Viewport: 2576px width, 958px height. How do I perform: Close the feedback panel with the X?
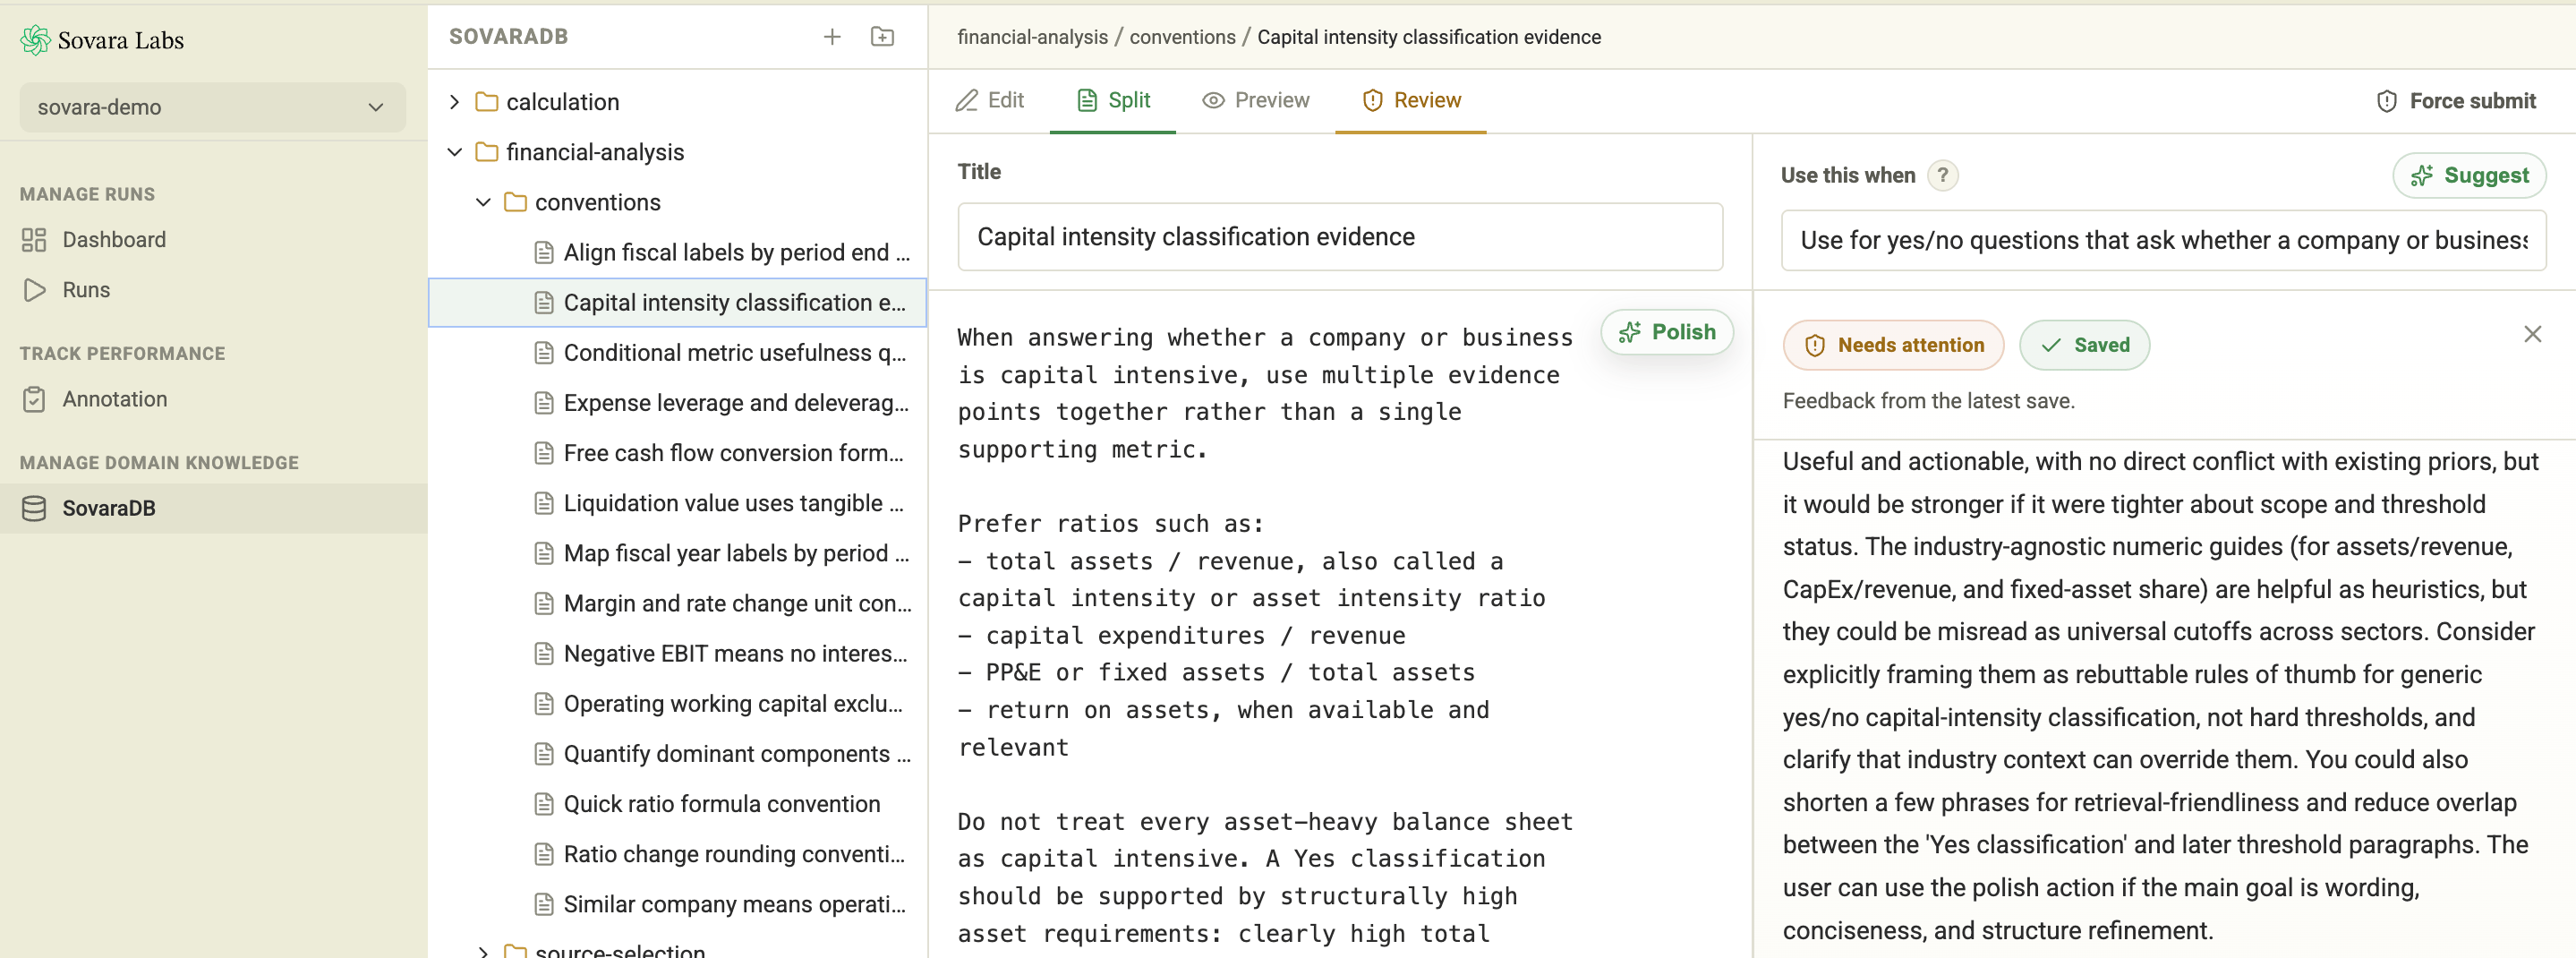[2532, 334]
